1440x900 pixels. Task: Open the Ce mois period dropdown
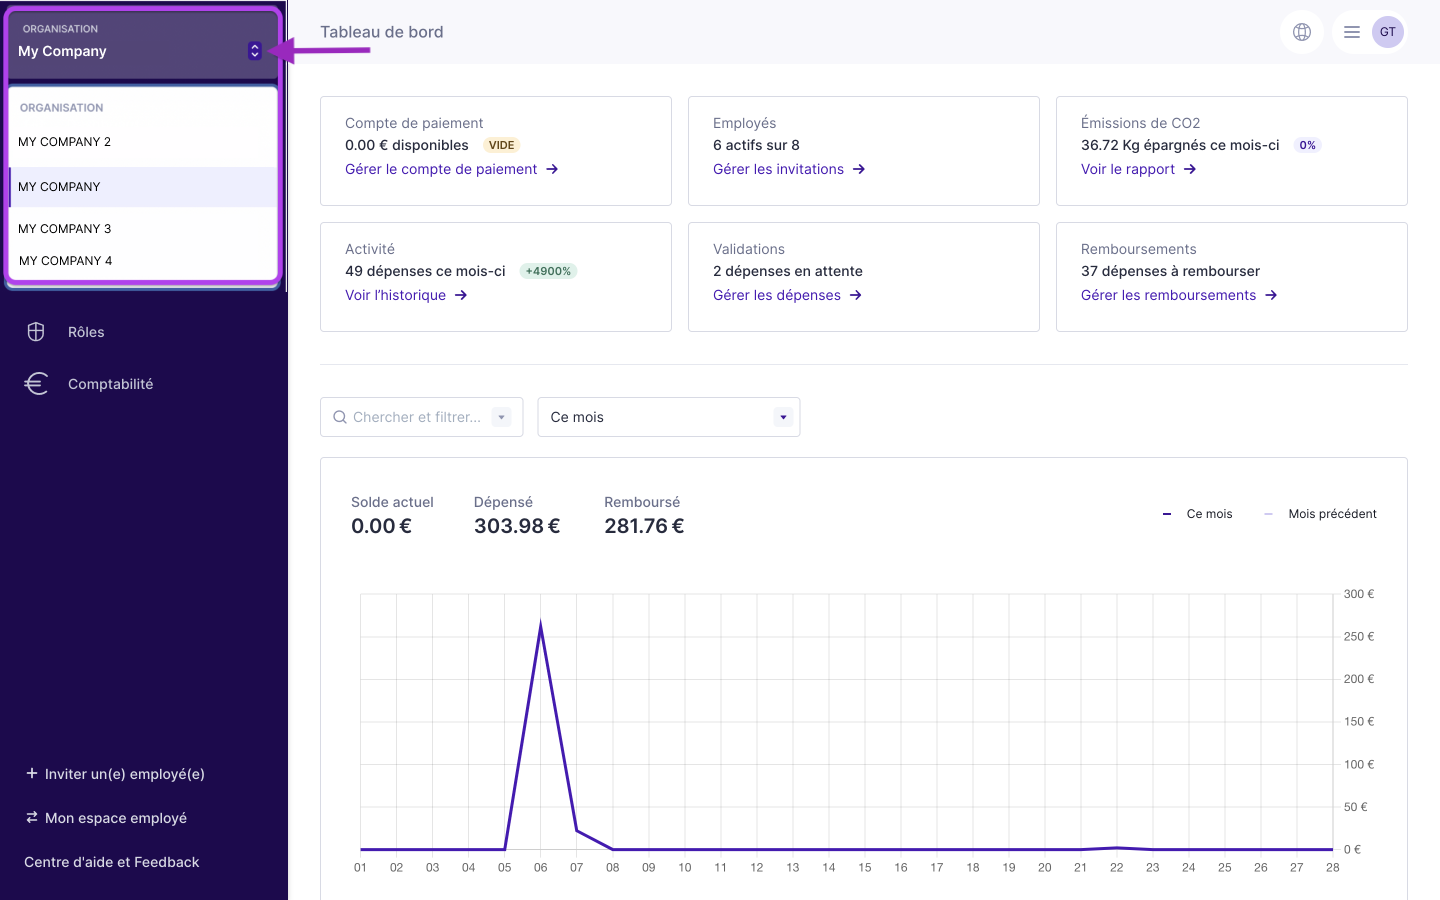(669, 417)
